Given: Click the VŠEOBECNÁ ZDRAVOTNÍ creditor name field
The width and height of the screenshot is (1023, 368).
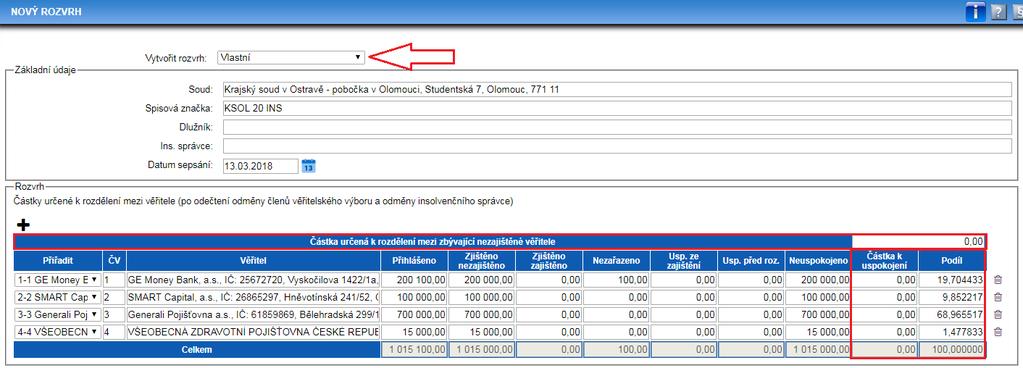Looking at the screenshot, I should click(x=252, y=331).
